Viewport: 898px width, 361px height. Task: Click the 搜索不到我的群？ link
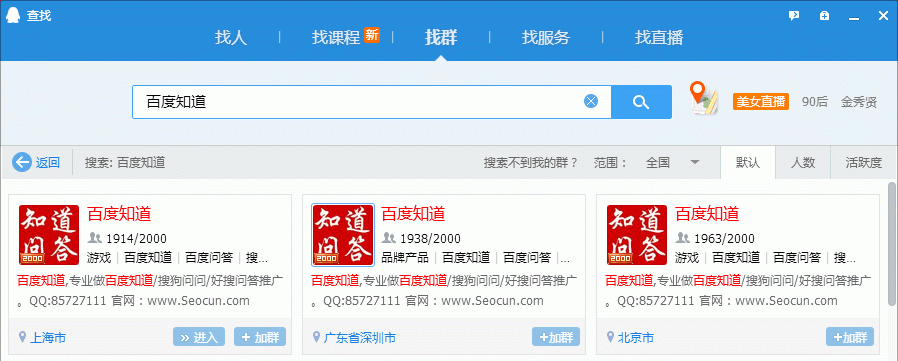pyautogui.click(x=531, y=163)
